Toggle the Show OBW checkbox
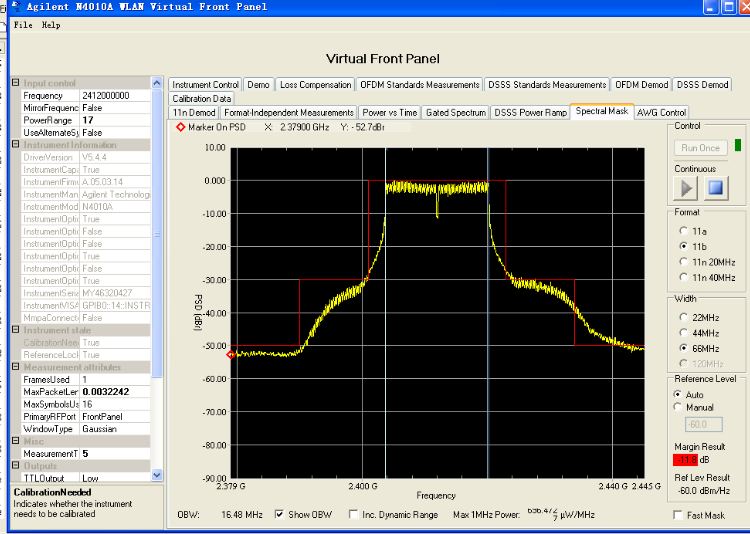 279,514
